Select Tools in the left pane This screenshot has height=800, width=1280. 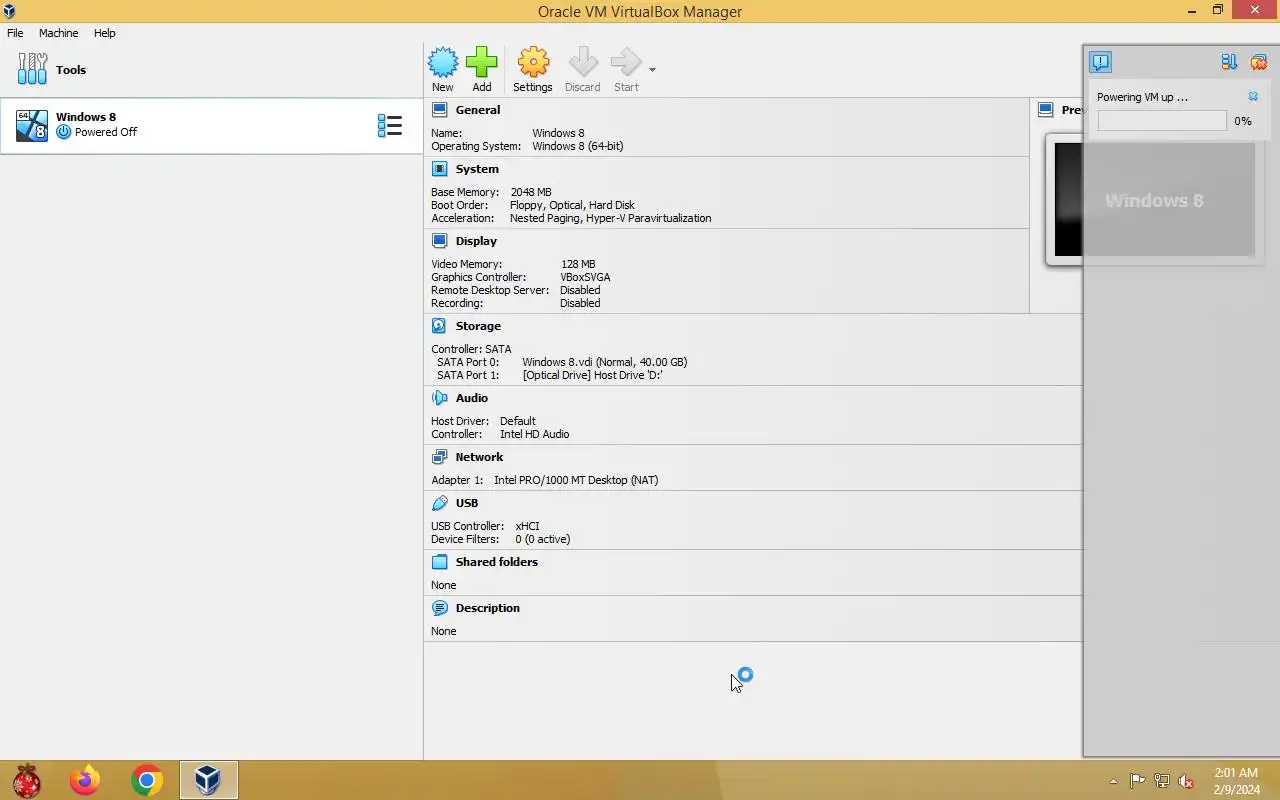click(211, 70)
